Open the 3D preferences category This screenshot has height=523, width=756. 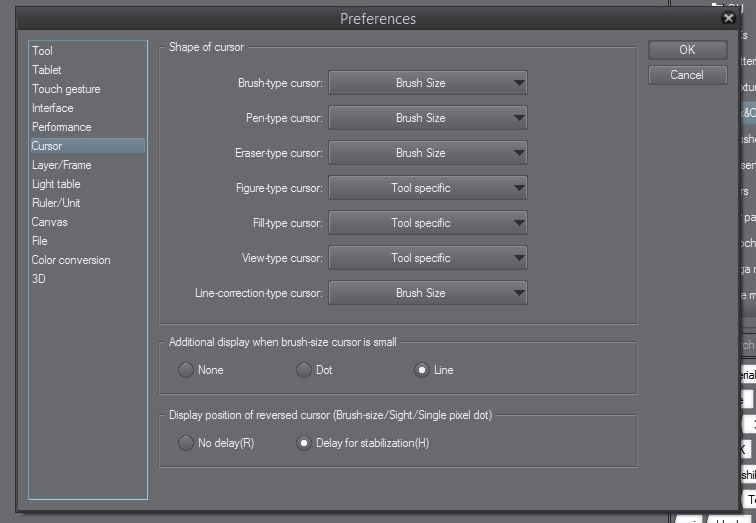point(38,279)
